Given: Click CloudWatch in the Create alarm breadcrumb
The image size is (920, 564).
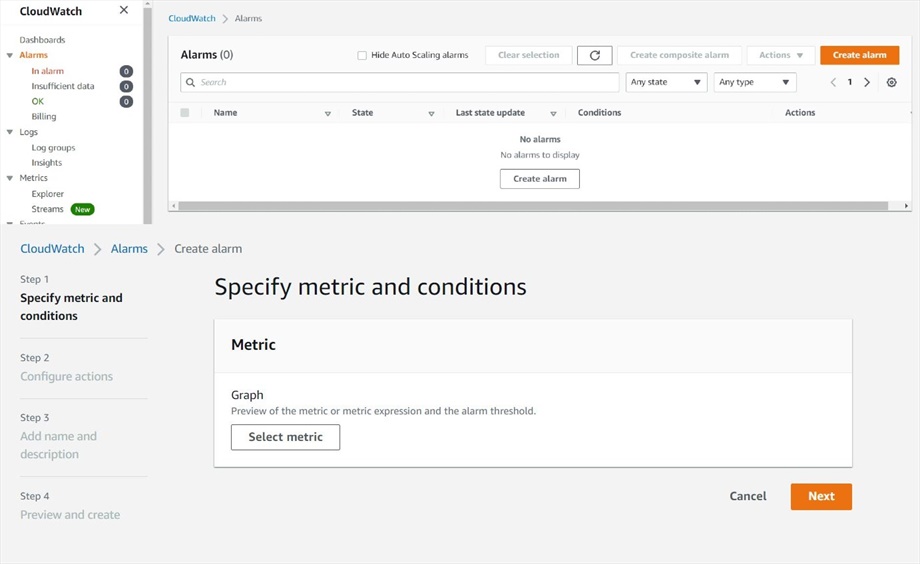Looking at the screenshot, I should (x=52, y=249).
